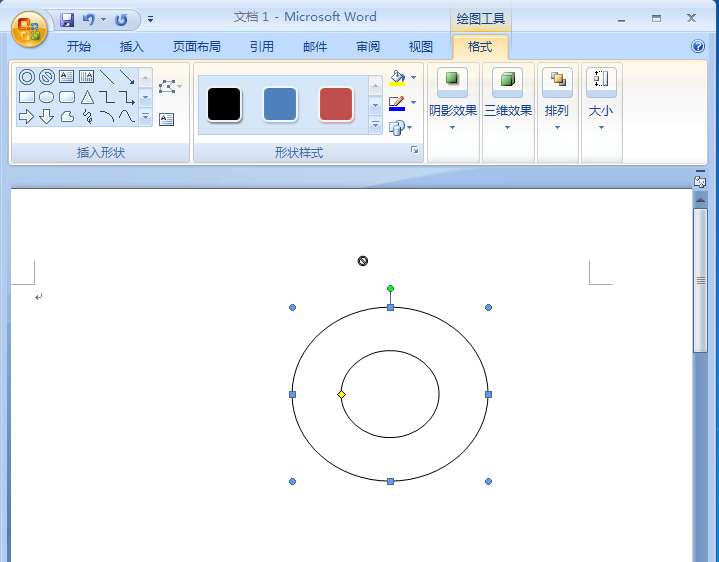Select the isosceles triangle shape
The width and height of the screenshot is (719, 562).
(87, 97)
